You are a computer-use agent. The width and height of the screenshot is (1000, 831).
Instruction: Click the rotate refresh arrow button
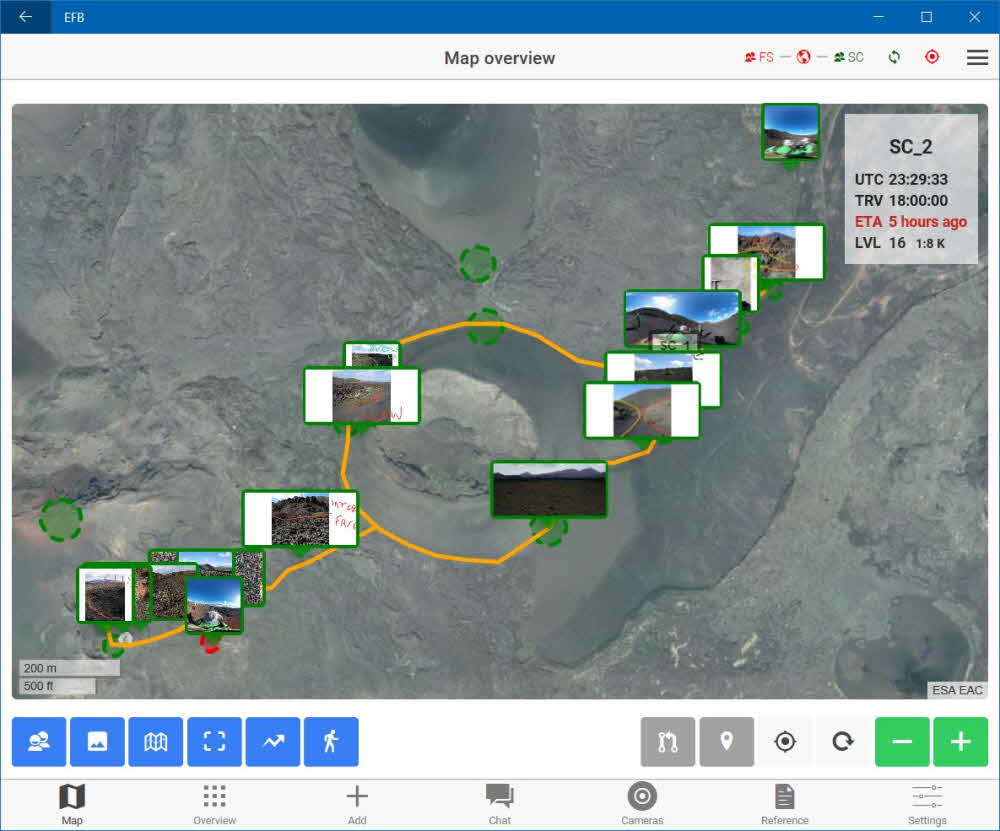[843, 742]
